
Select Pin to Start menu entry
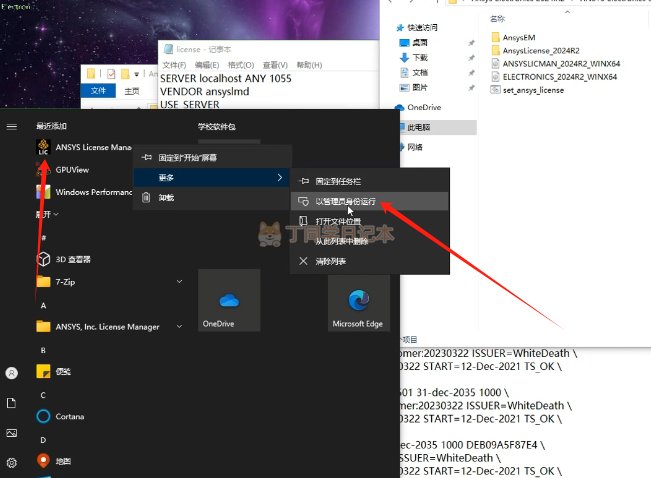click(x=212, y=158)
